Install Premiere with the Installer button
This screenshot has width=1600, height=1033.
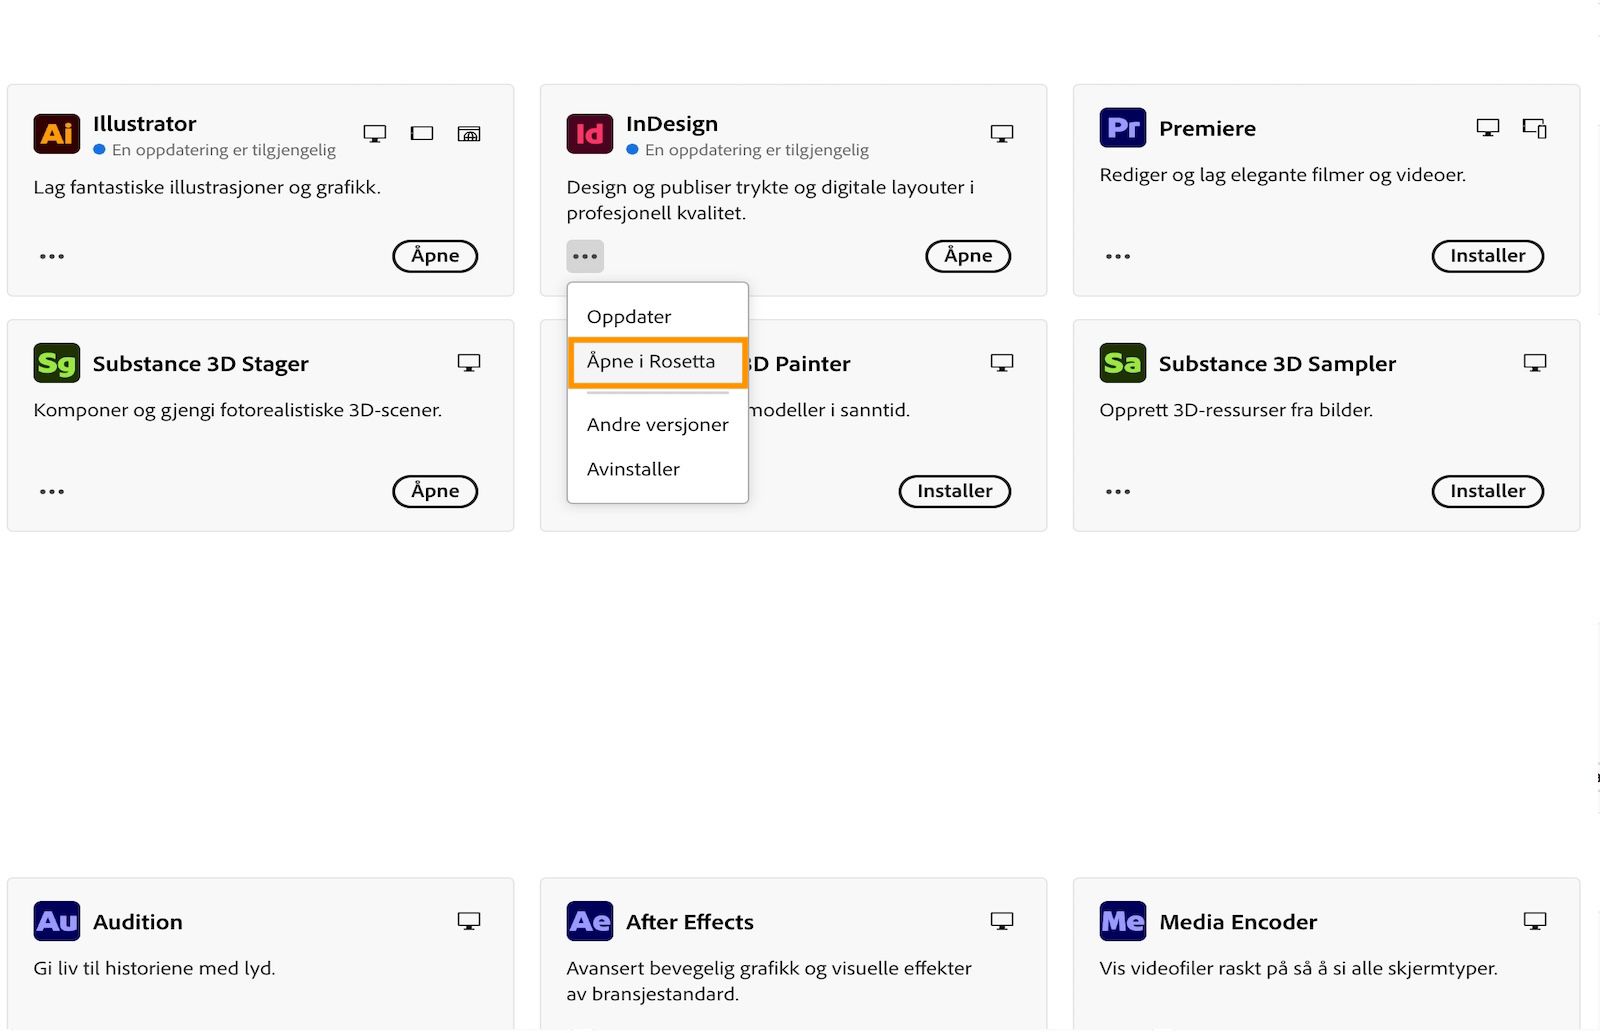pyautogui.click(x=1488, y=256)
